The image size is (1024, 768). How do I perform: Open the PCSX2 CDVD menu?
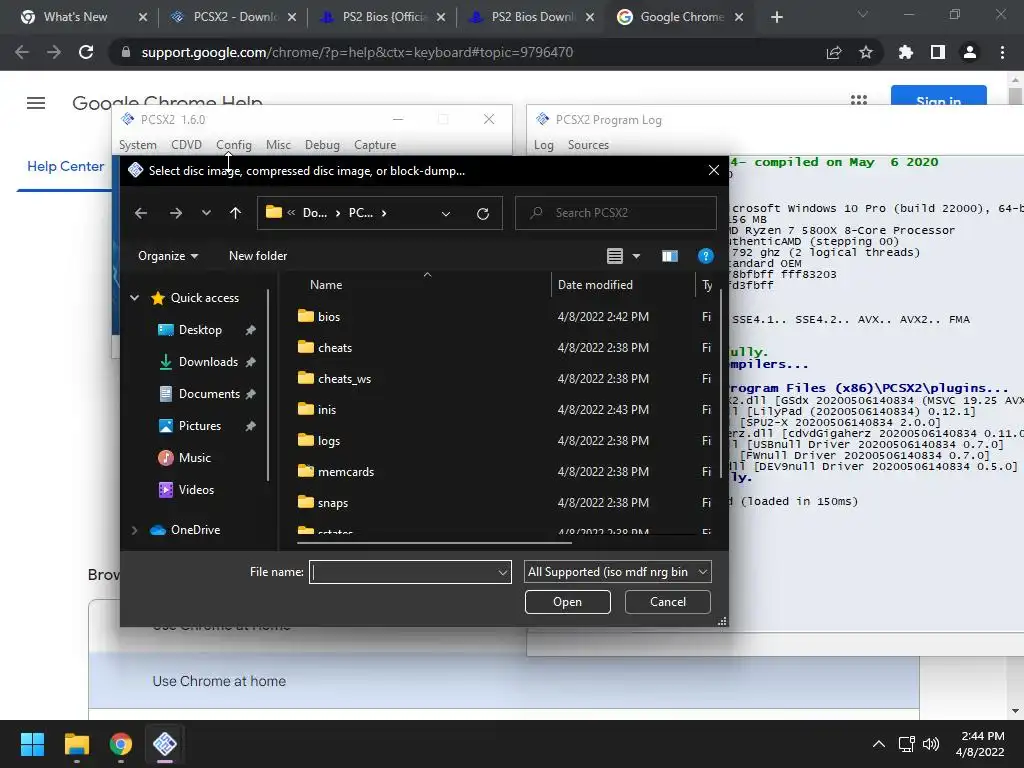(186, 145)
